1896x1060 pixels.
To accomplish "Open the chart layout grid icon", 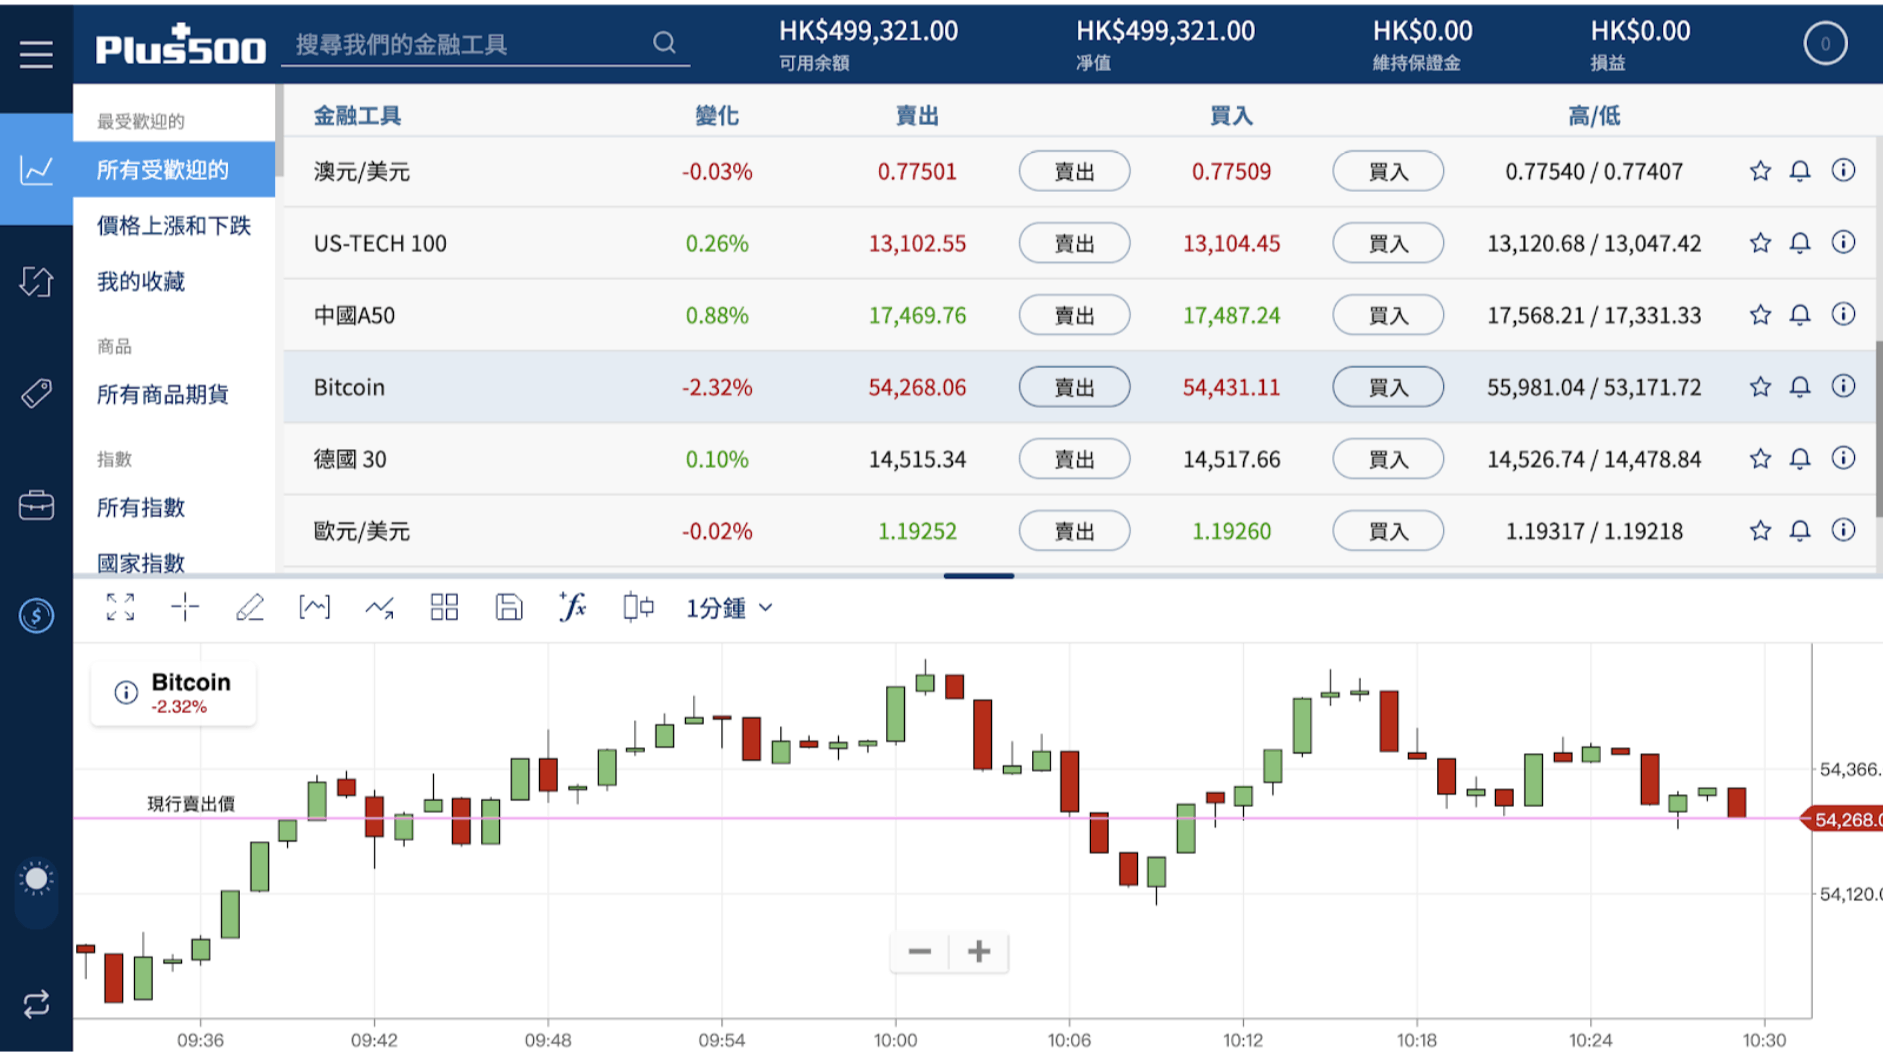I will [x=444, y=607].
